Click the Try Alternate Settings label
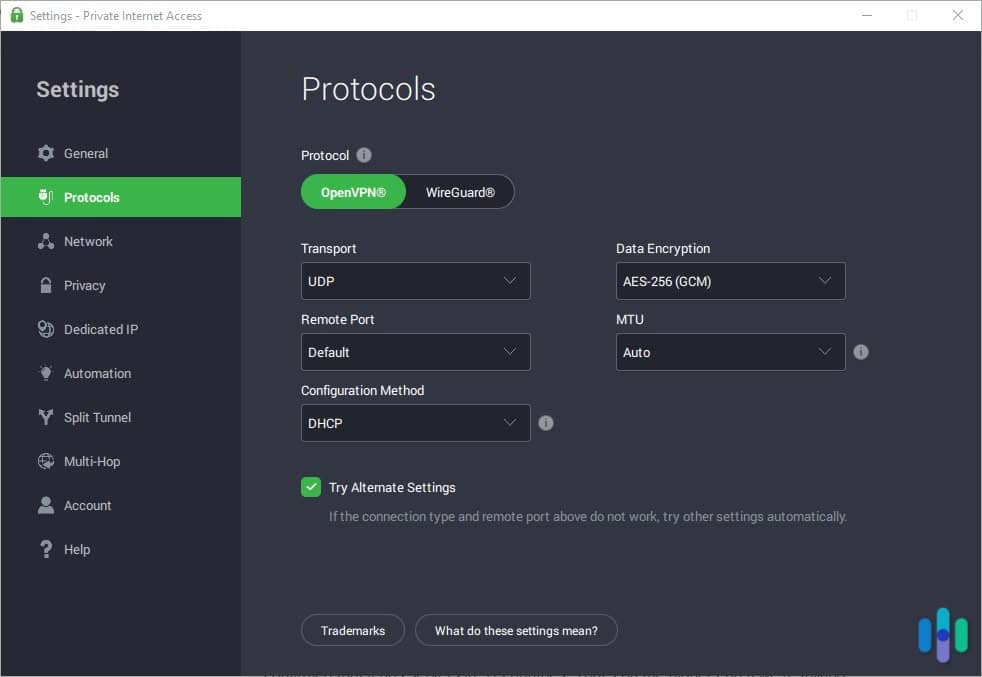982x677 pixels. point(392,487)
